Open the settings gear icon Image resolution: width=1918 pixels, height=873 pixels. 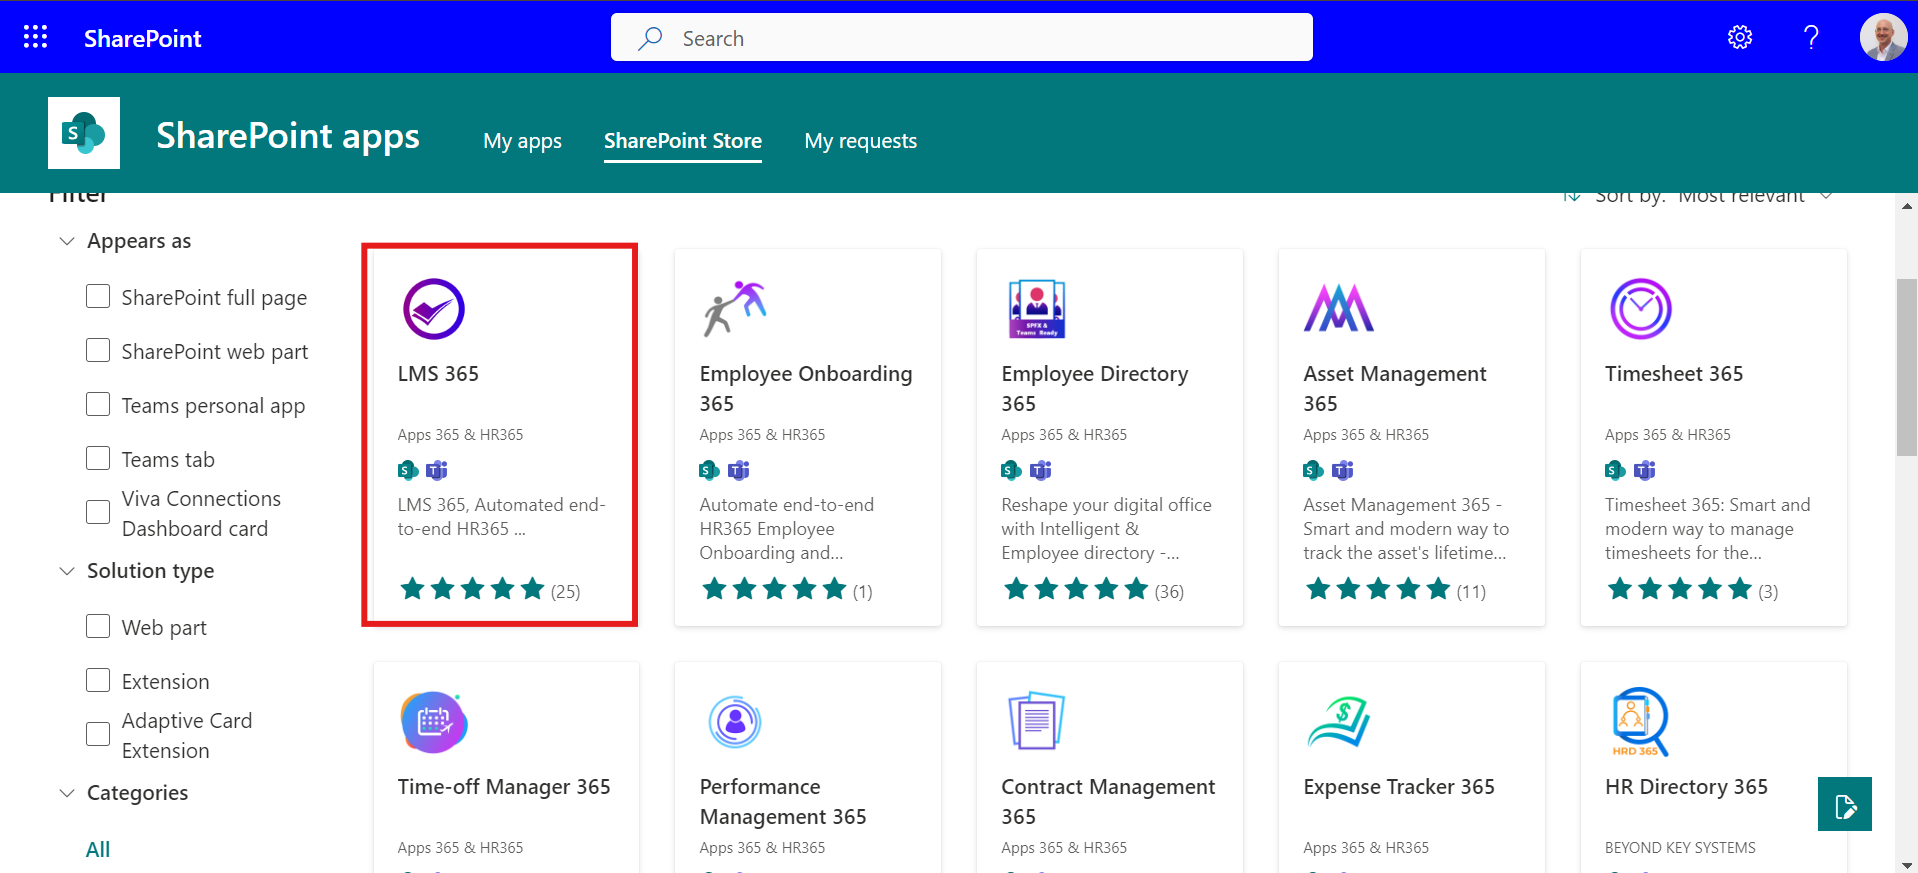[1740, 38]
